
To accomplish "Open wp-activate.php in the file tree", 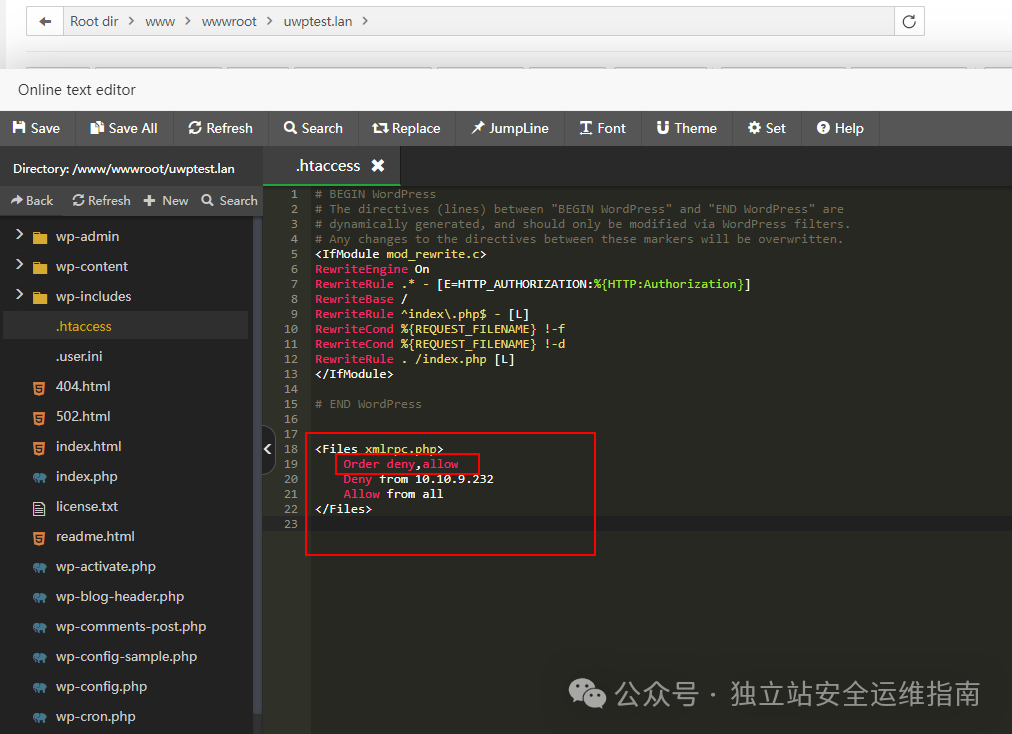I will [105, 566].
